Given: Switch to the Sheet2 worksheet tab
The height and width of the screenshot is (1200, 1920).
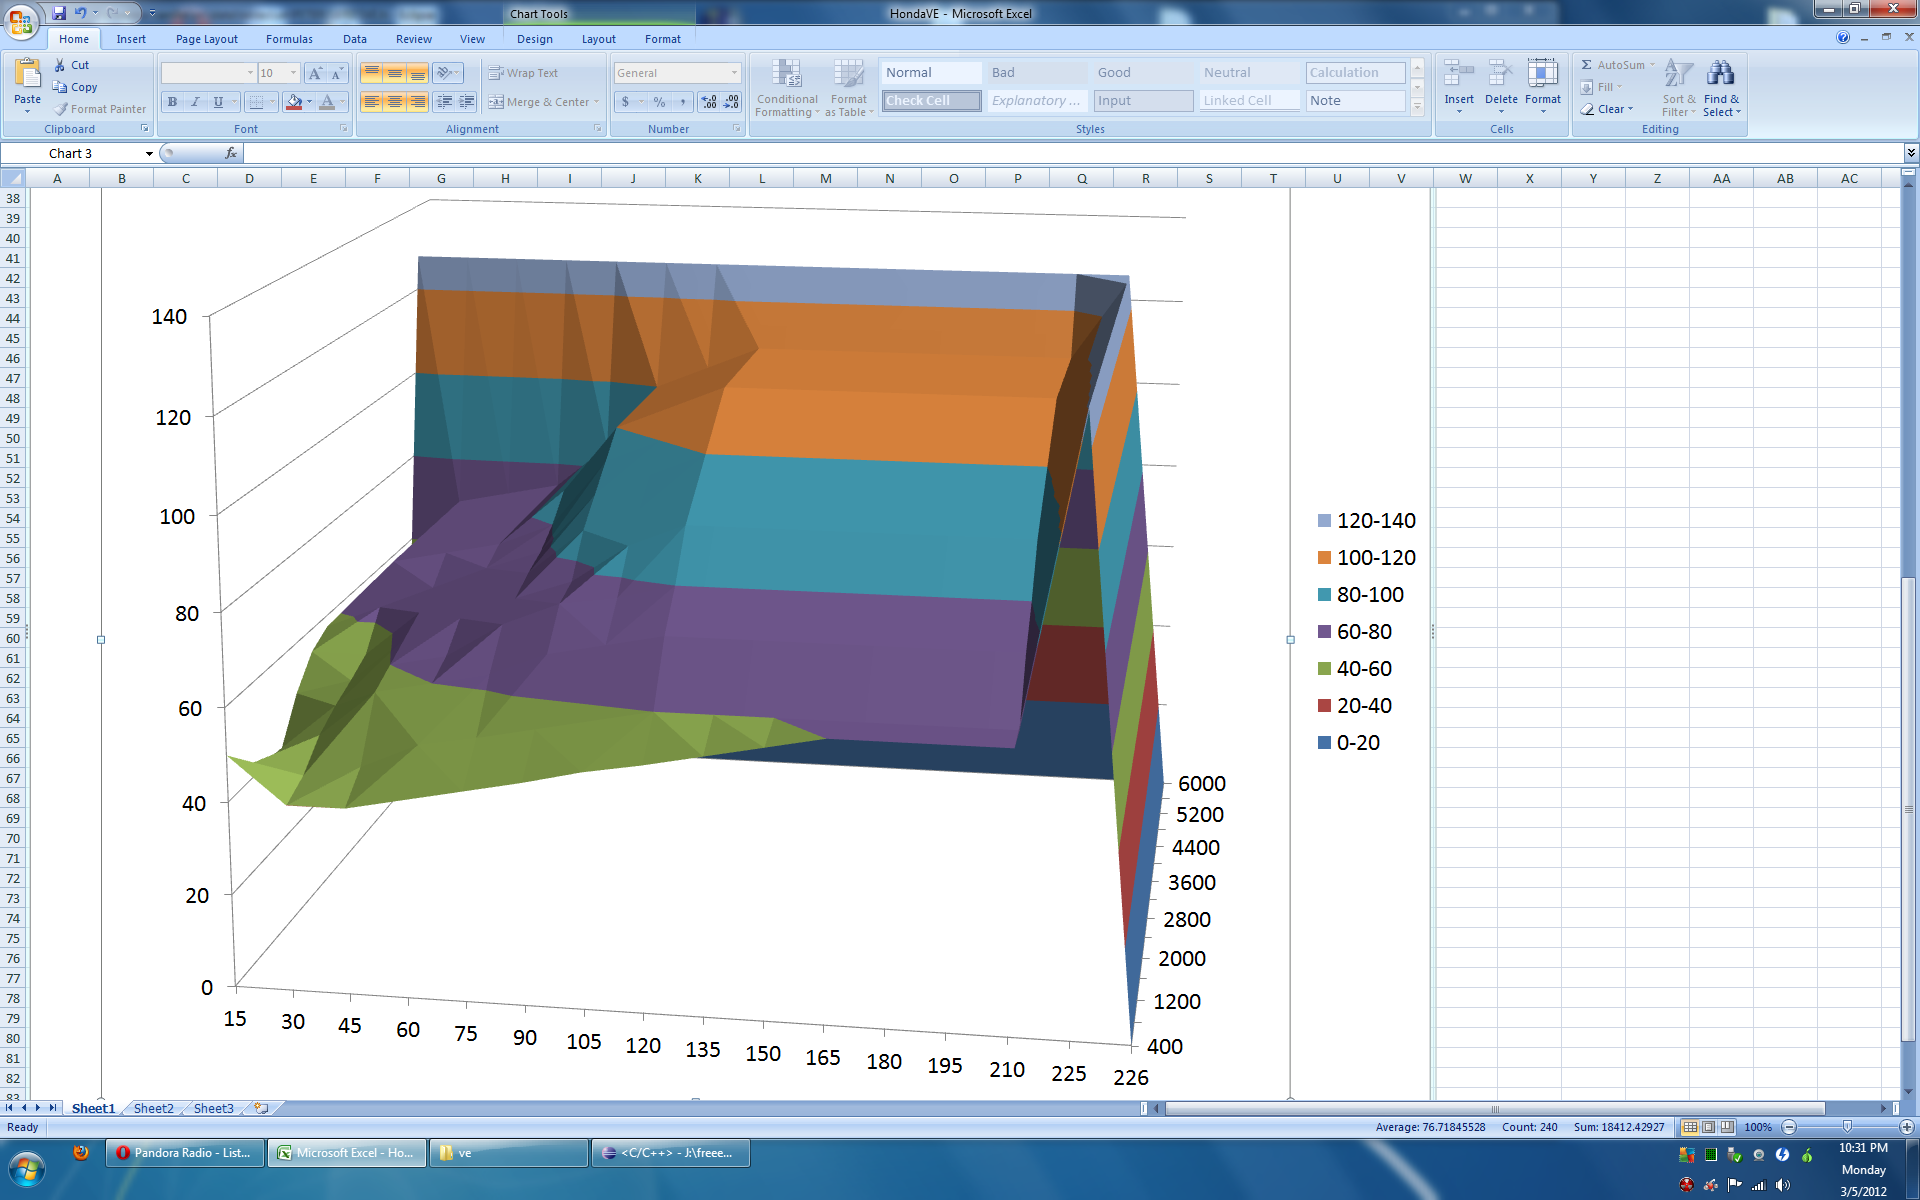Looking at the screenshot, I should tap(153, 1108).
